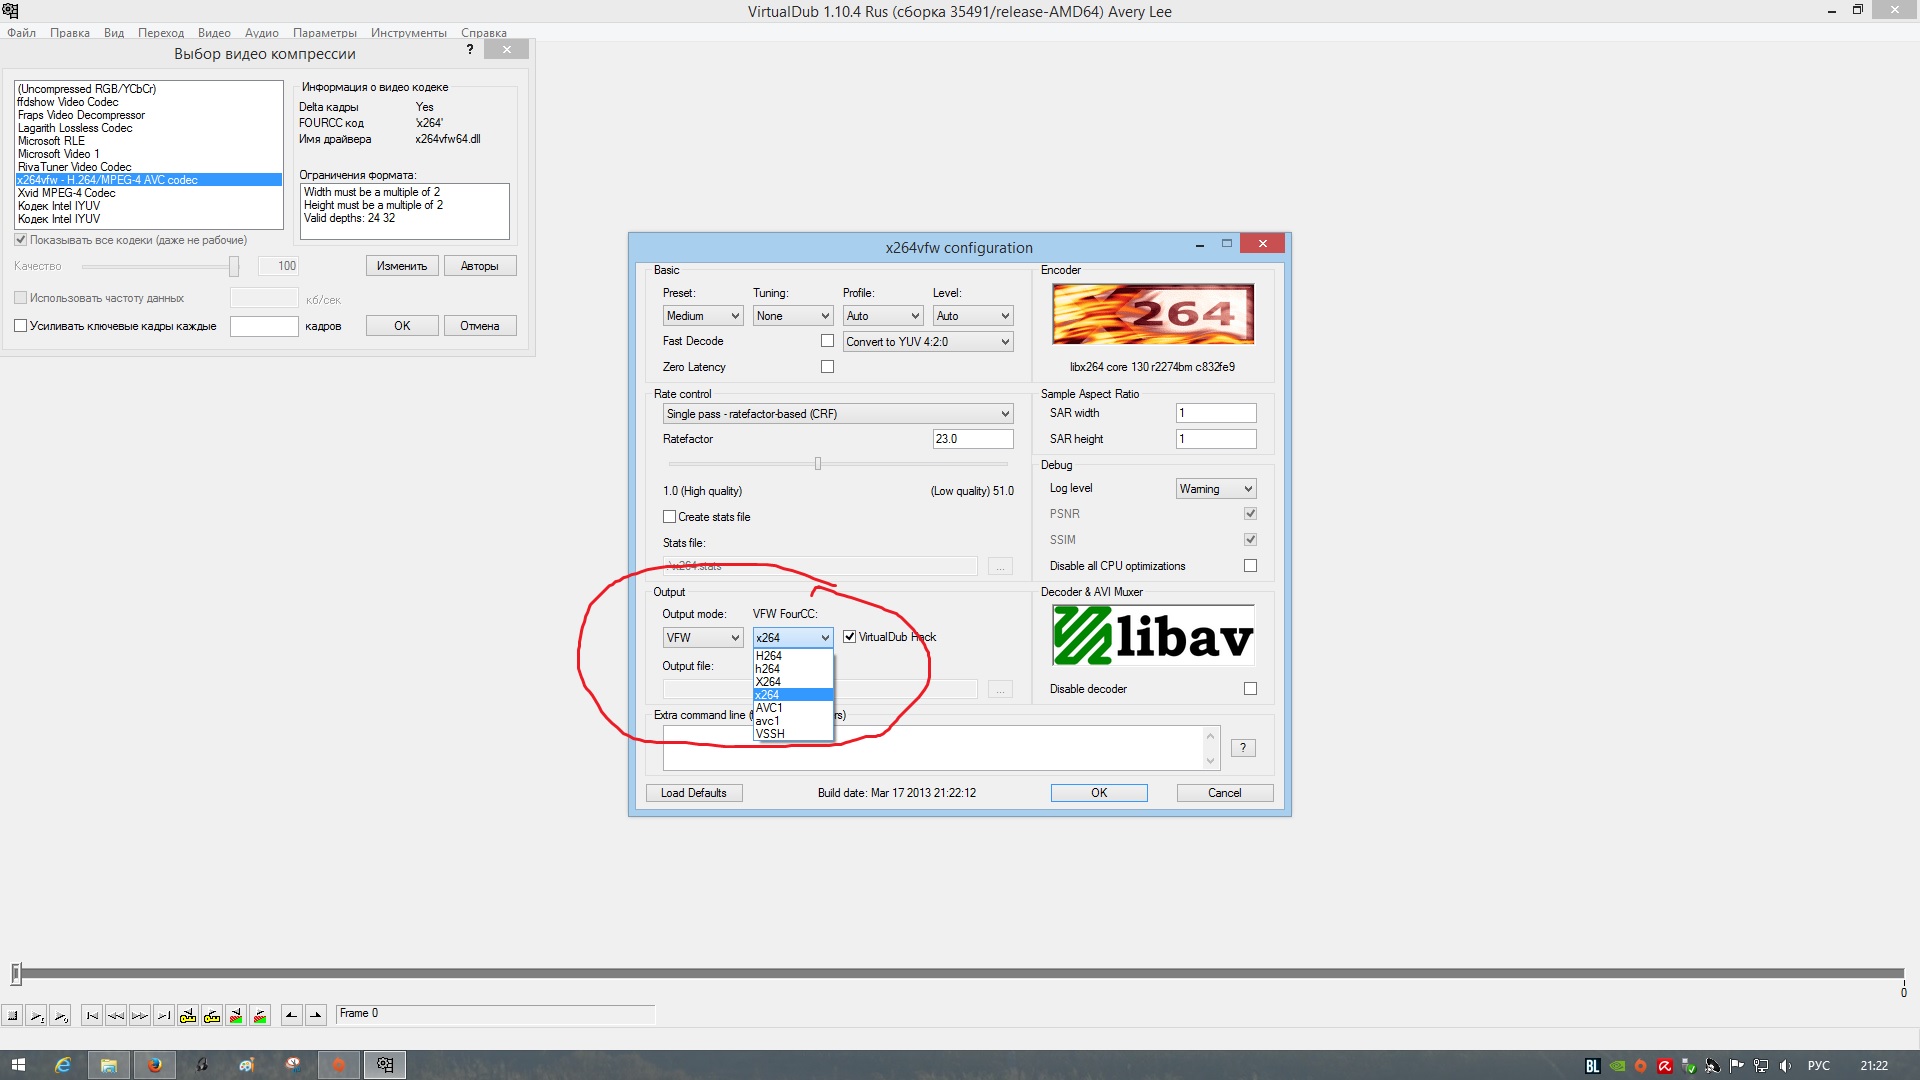Click the previous keyframe key icon
The height and width of the screenshot is (1080, 1920).
[188, 1016]
